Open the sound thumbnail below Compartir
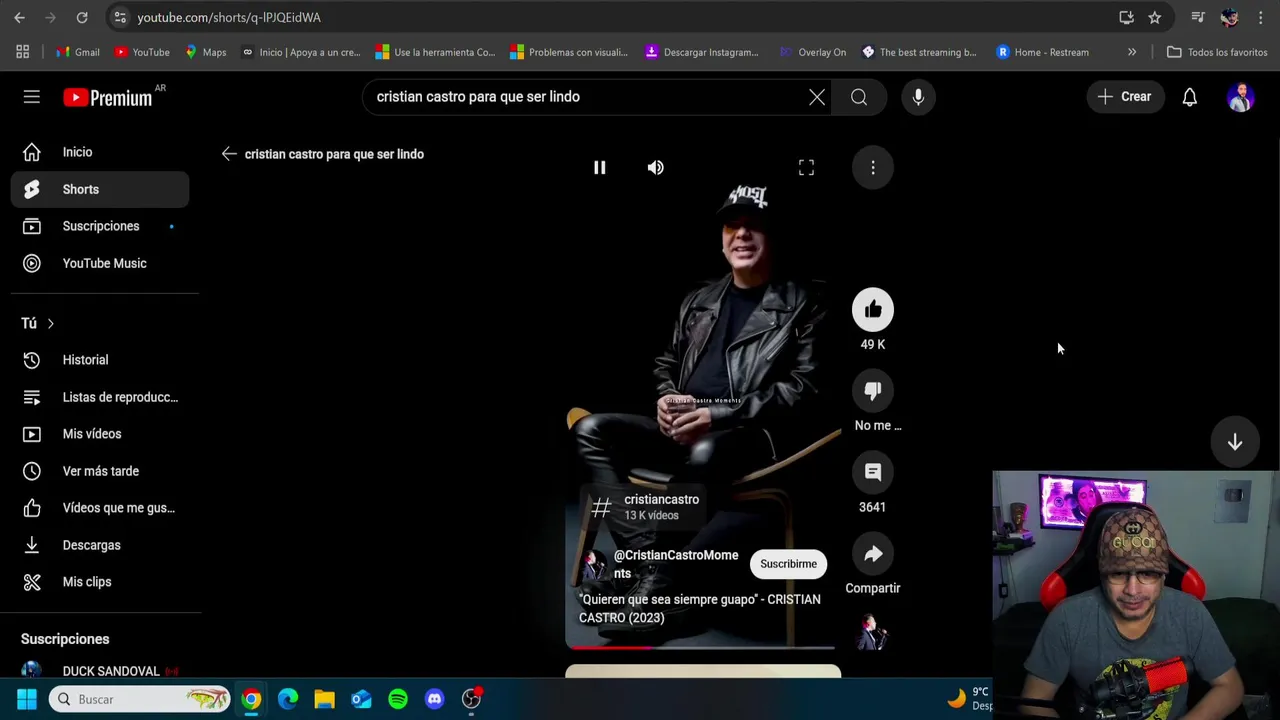The image size is (1280, 720). [x=872, y=633]
